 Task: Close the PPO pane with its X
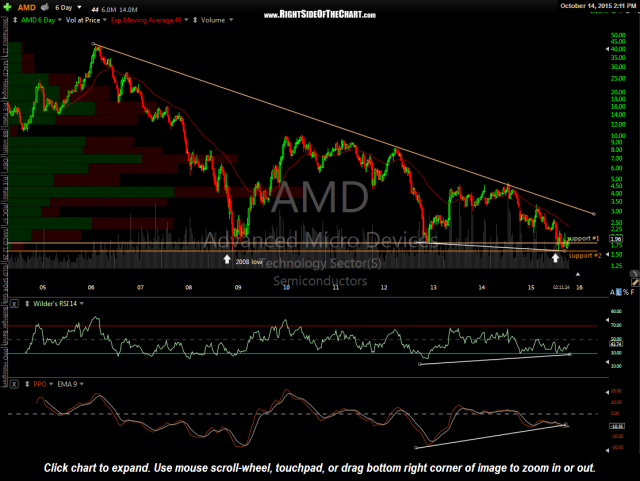coord(14,384)
